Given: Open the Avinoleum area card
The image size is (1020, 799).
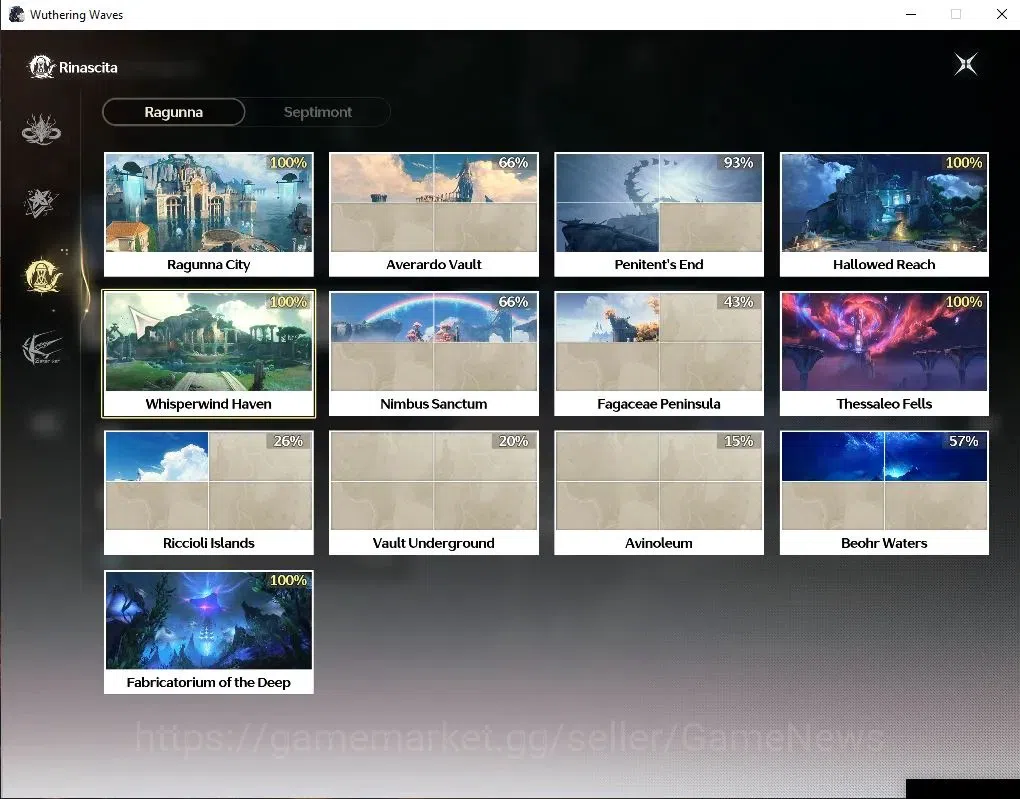Looking at the screenshot, I should (659, 493).
